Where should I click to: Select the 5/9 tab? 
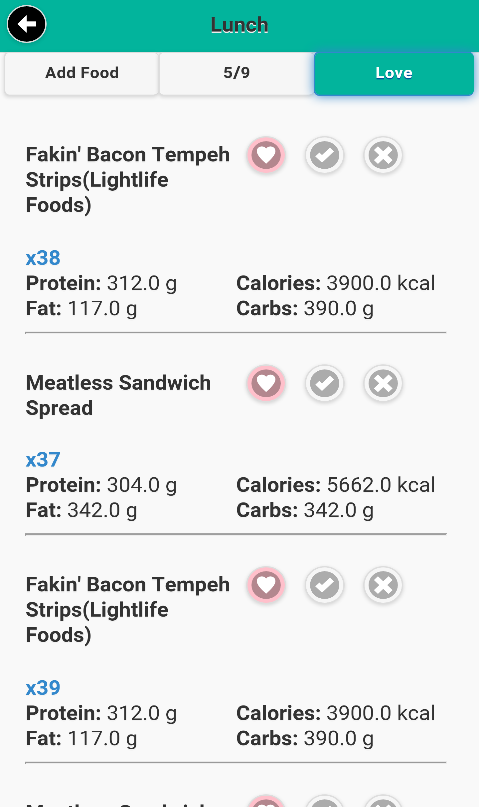pyautogui.click(x=236, y=73)
